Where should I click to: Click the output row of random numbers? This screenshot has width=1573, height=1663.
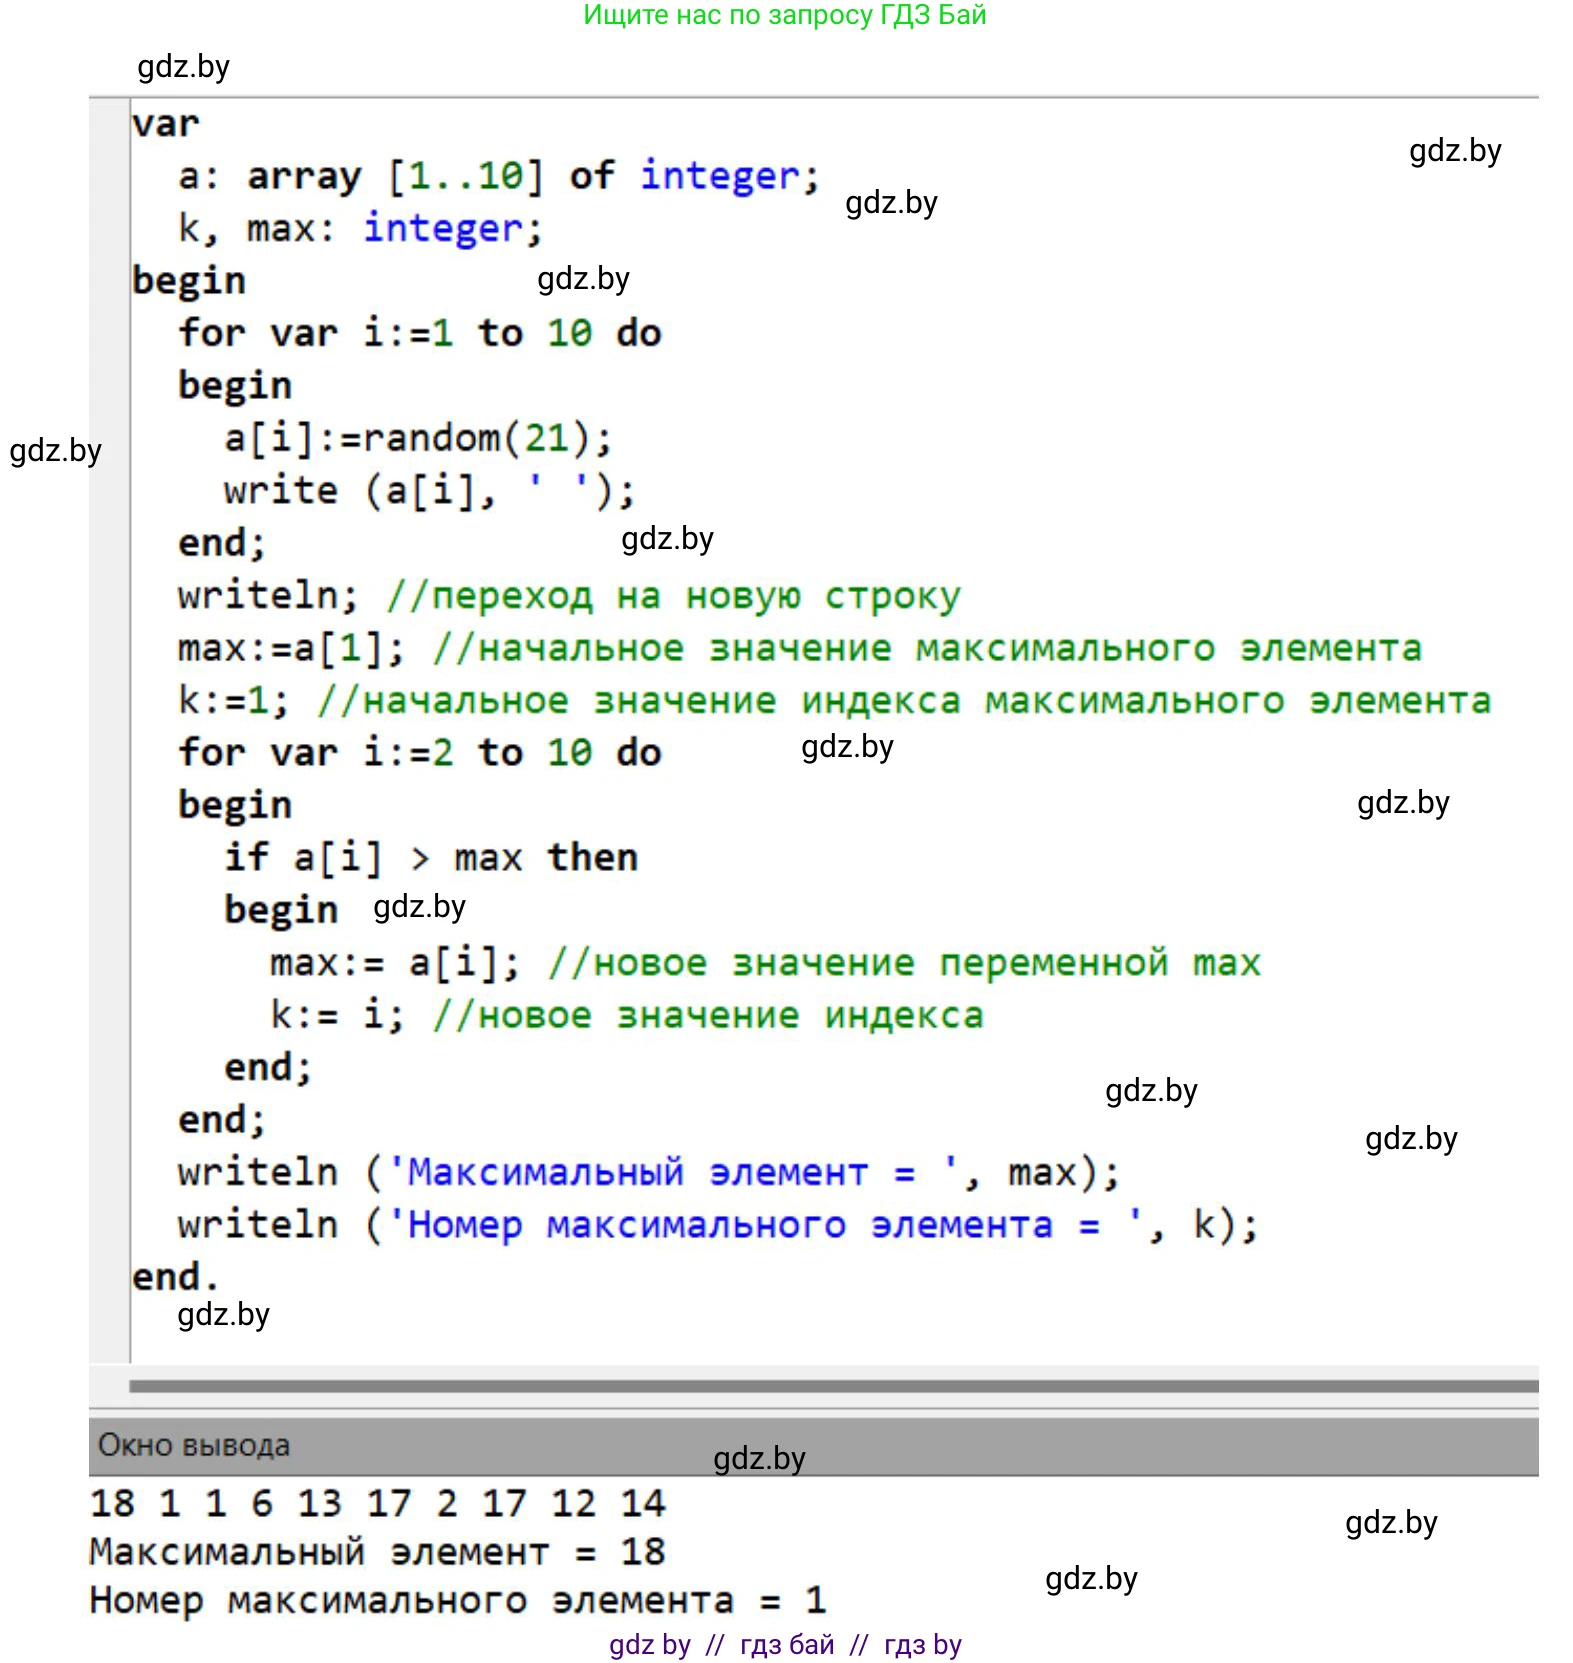pyautogui.click(x=377, y=1503)
